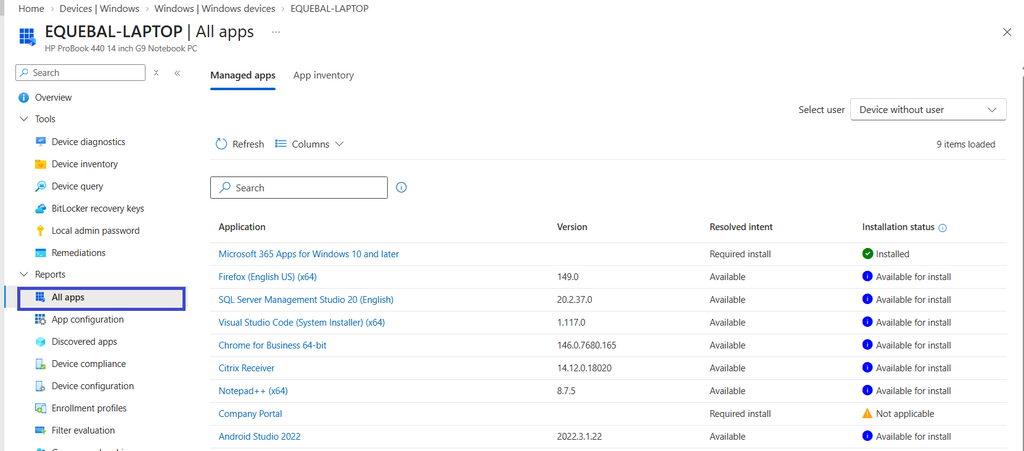Image resolution: width=1024 pixels, height=451 pixels.
Task: Close the All apps pane with X
Action: pyautogui.click(x=1007, y=32)
